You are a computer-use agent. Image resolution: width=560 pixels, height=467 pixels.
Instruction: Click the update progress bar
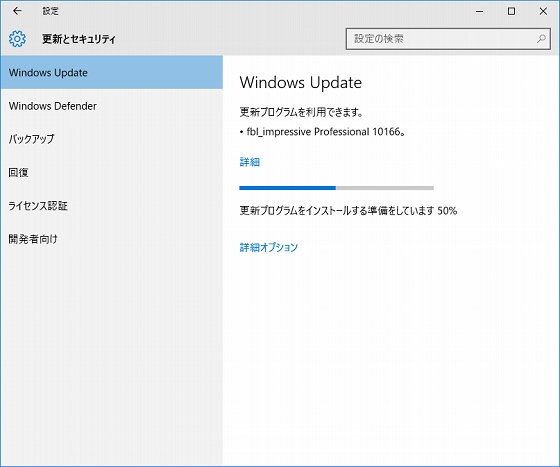(x=336, y=188)
